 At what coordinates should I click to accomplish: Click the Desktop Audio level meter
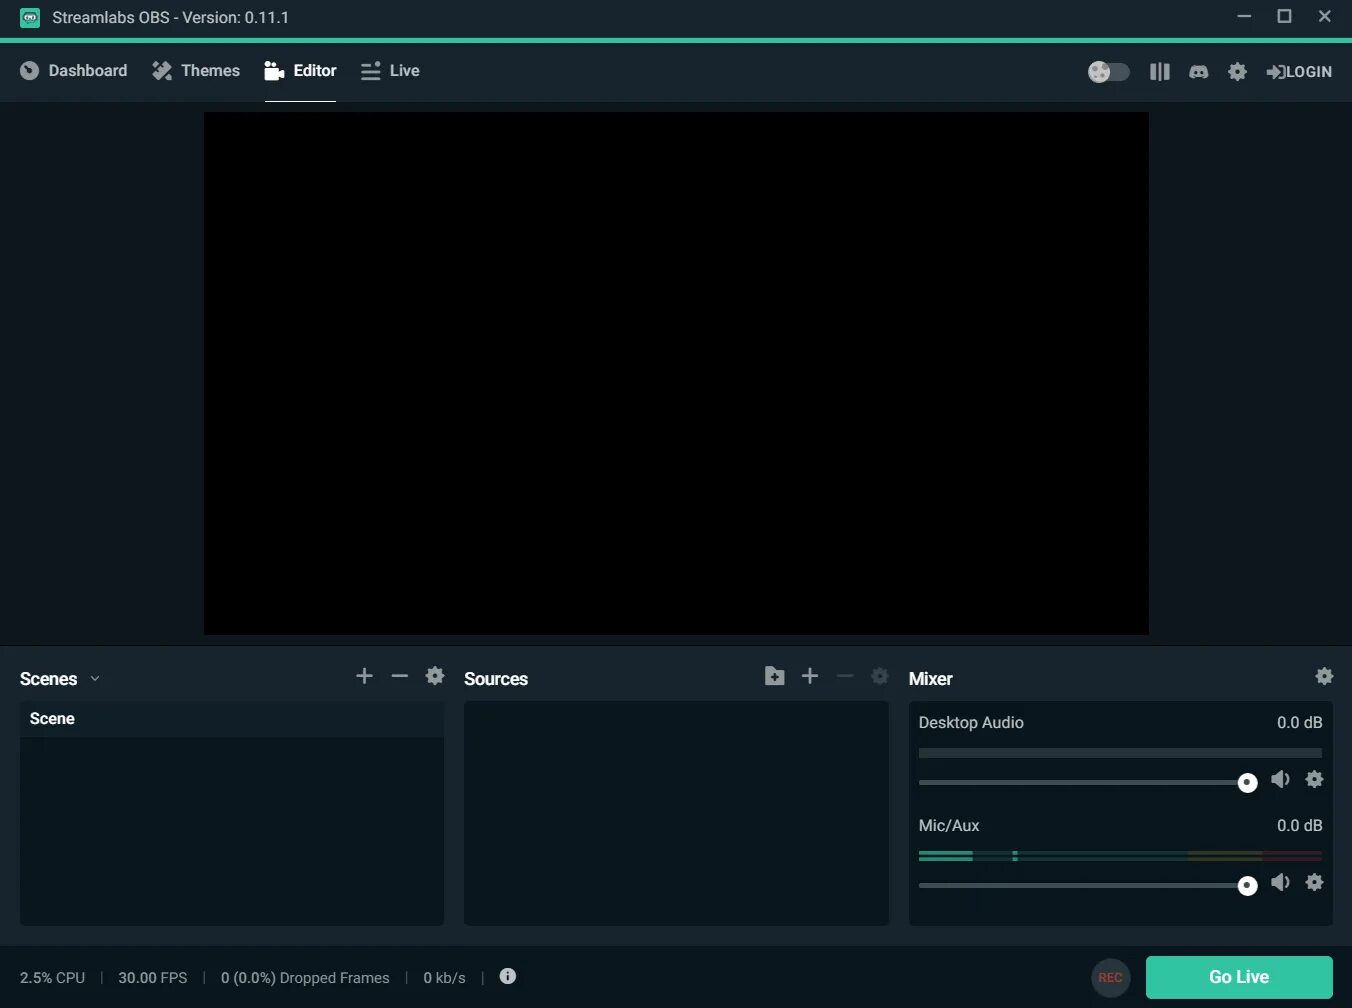coord(1120,753)
